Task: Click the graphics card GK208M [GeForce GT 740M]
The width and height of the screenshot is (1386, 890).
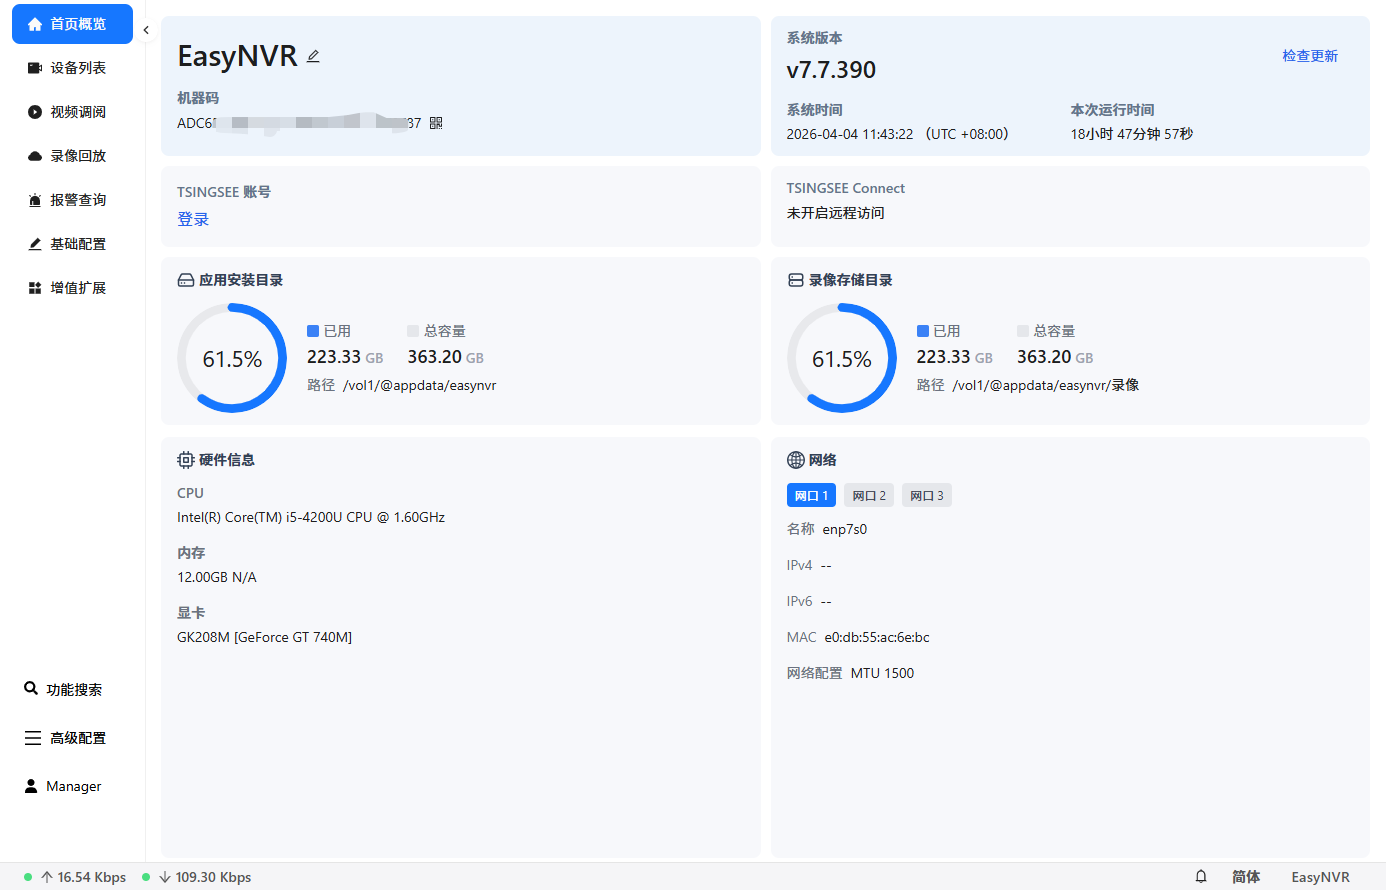Action: (265, 637)
